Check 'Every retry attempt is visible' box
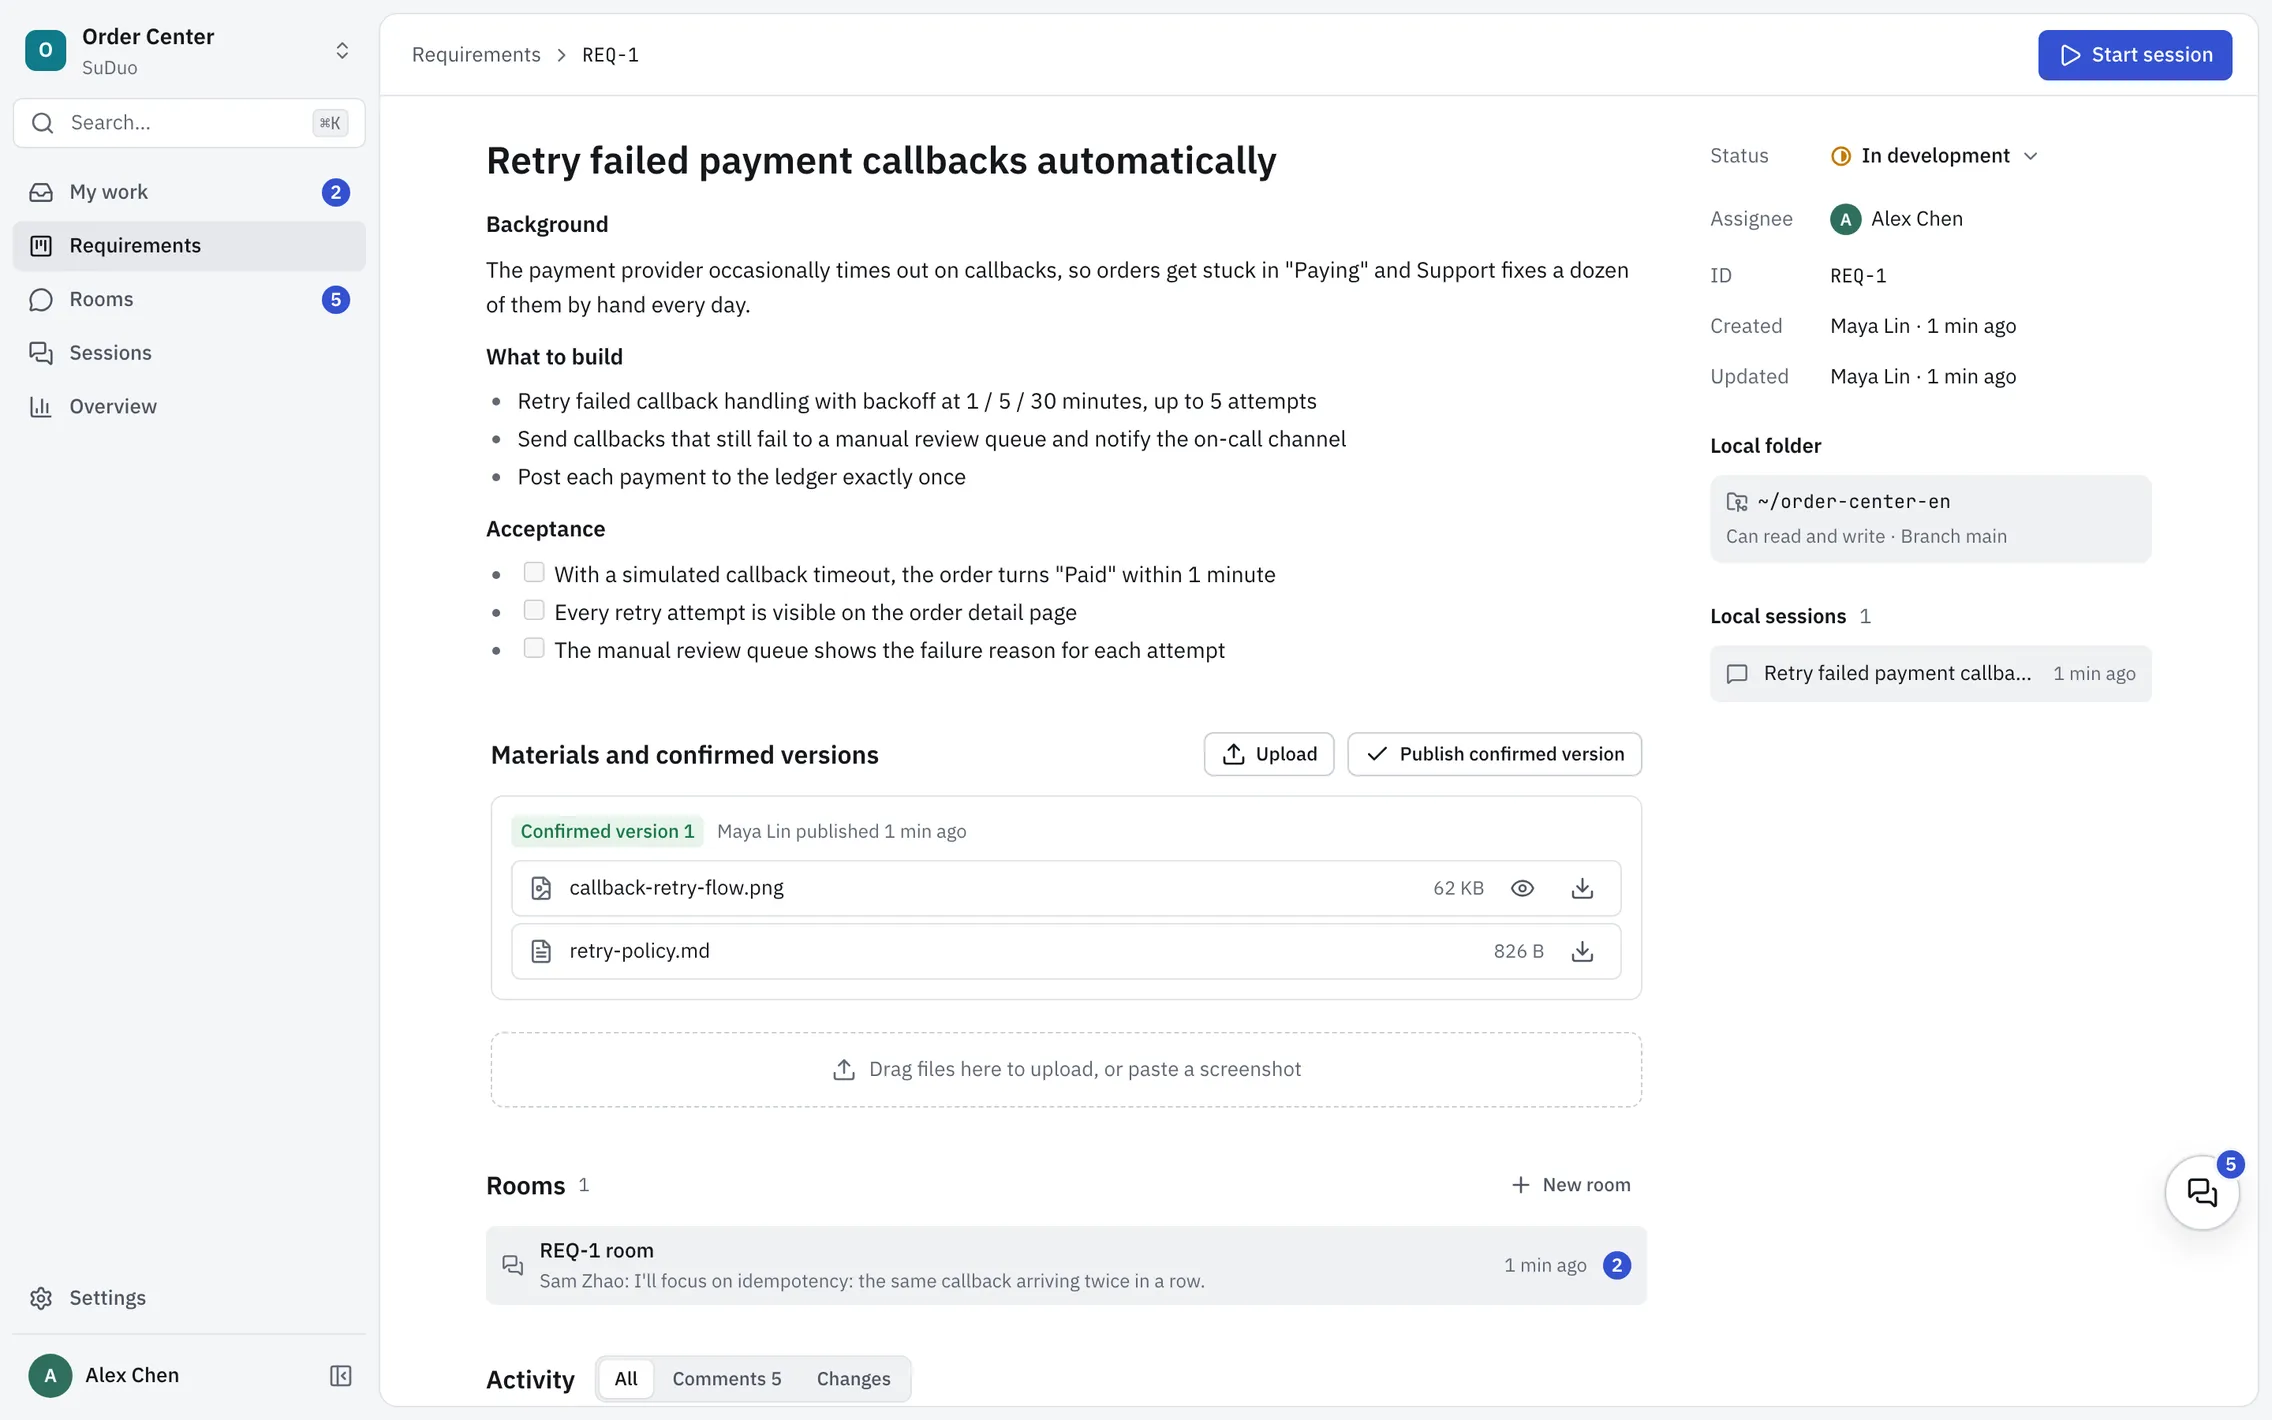 534,610
